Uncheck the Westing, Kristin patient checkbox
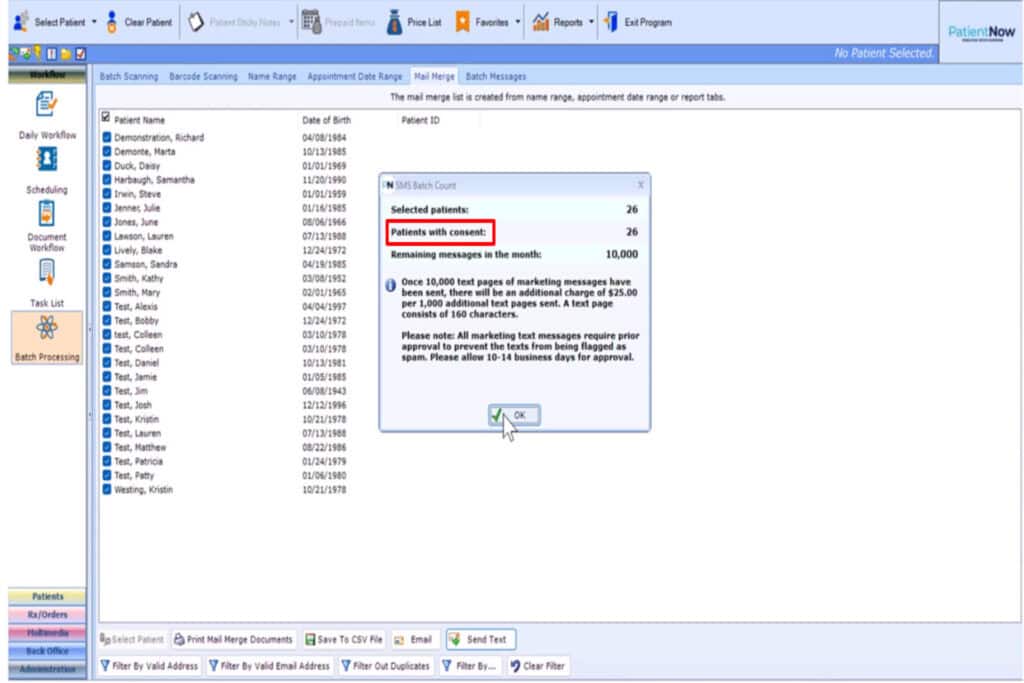The height and width of the screenshot is (683, 1024). coord(107,490)
